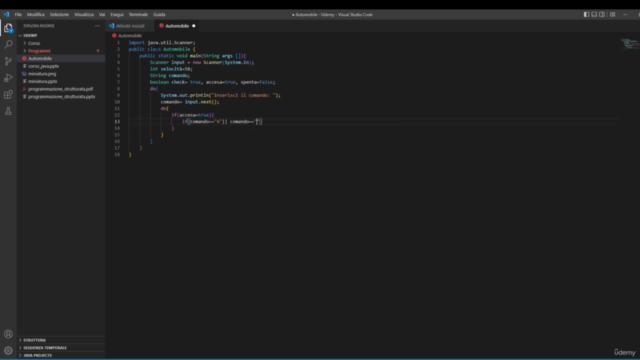The image size is (640, 360).
Task: Click the unsaved dot on Automobile tab
Action: click(x=193, y=26)
